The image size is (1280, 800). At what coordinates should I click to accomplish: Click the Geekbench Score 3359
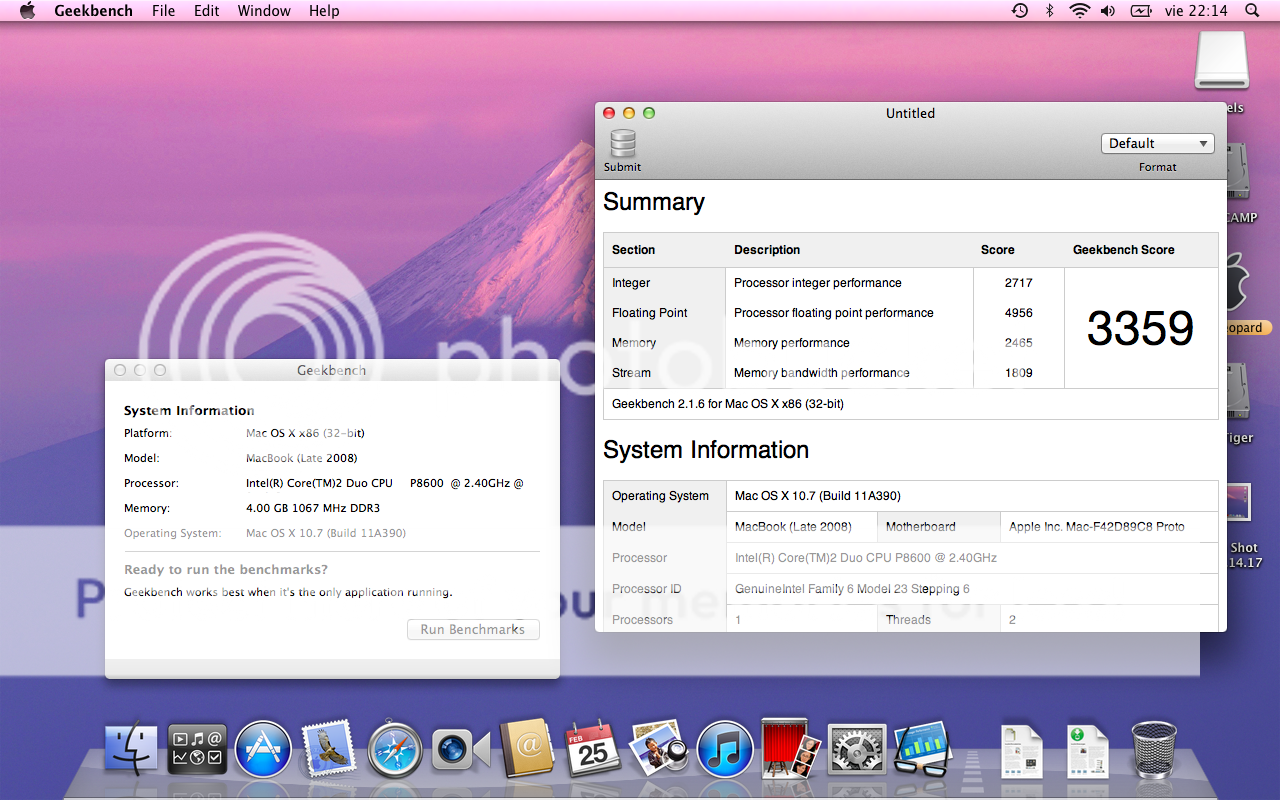tap(1140, 328)
